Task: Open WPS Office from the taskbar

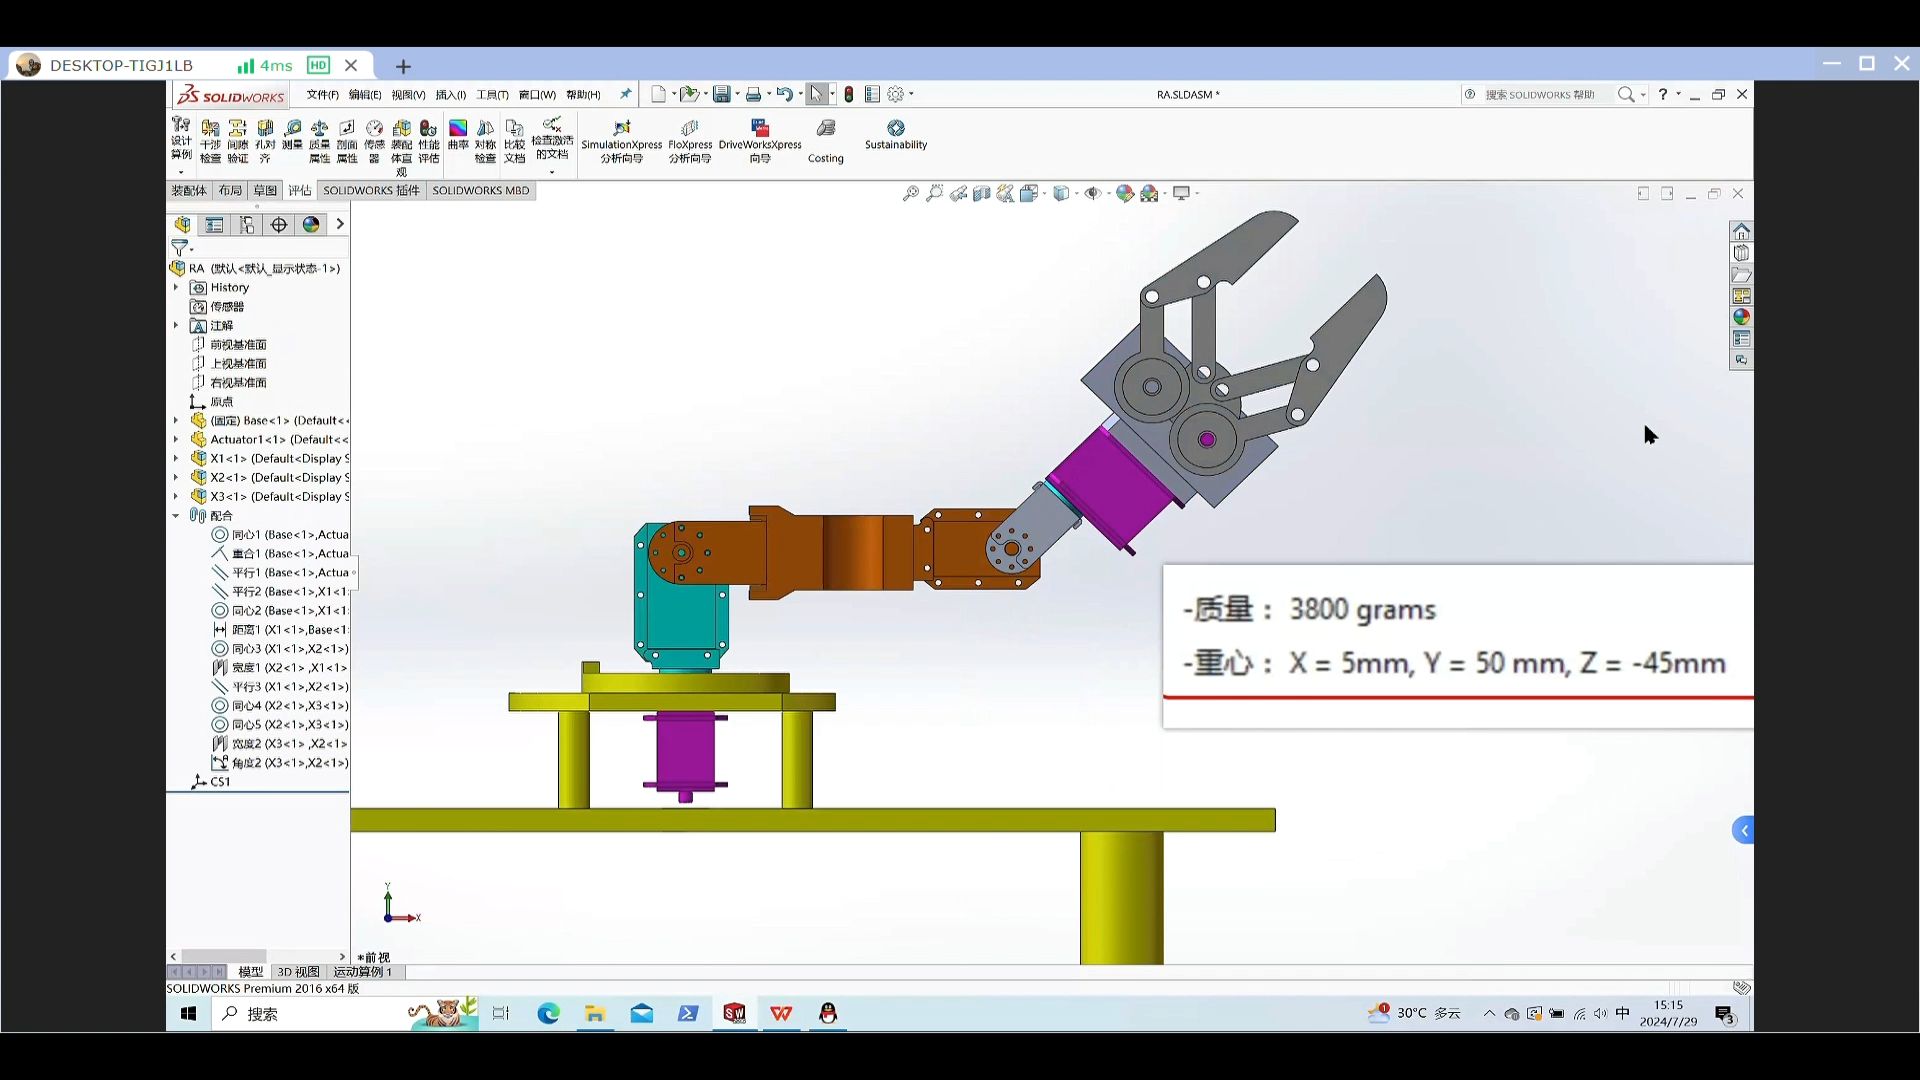Action: [x=781, y=1013]
